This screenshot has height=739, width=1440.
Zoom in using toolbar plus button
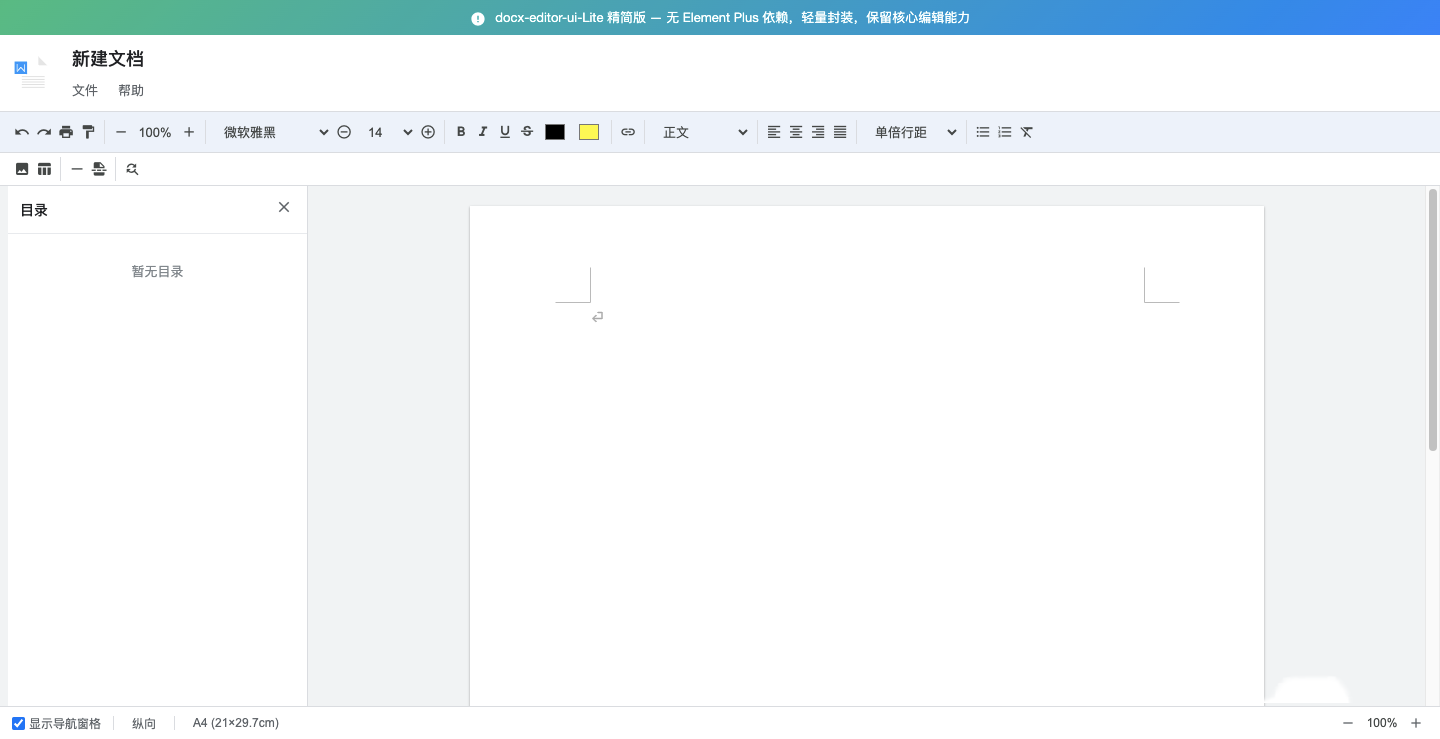pos(189,132)
